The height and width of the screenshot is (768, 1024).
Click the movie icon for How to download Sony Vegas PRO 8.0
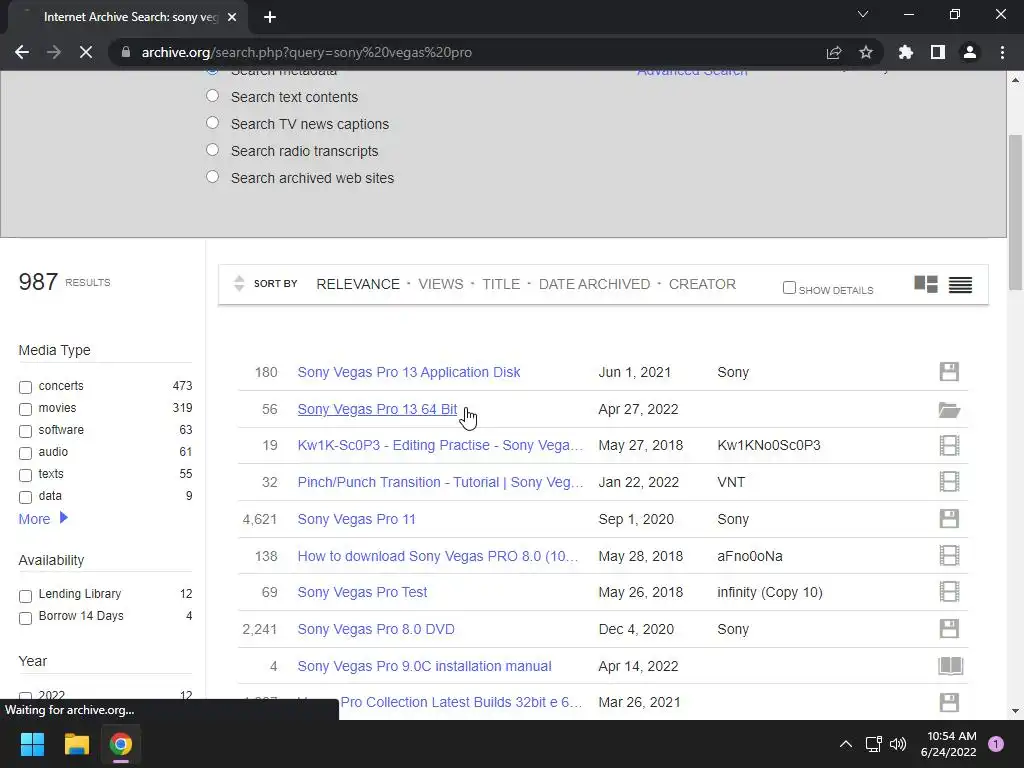point(949,556)
